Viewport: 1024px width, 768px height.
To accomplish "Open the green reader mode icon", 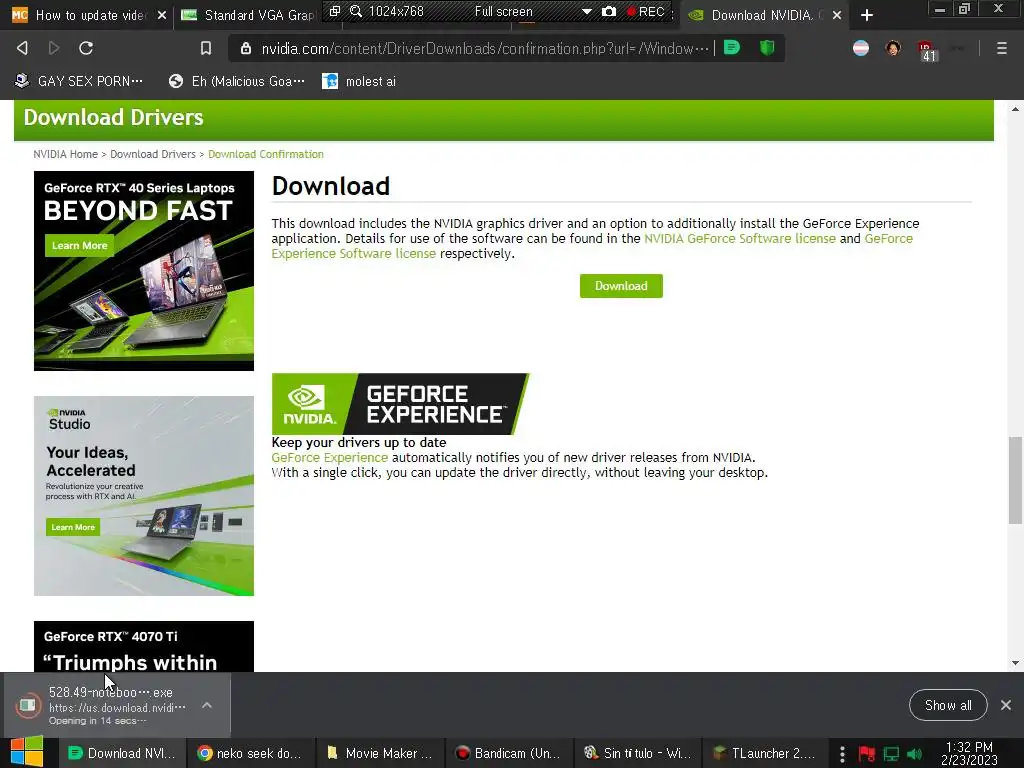I will click(x=732, y=48).
